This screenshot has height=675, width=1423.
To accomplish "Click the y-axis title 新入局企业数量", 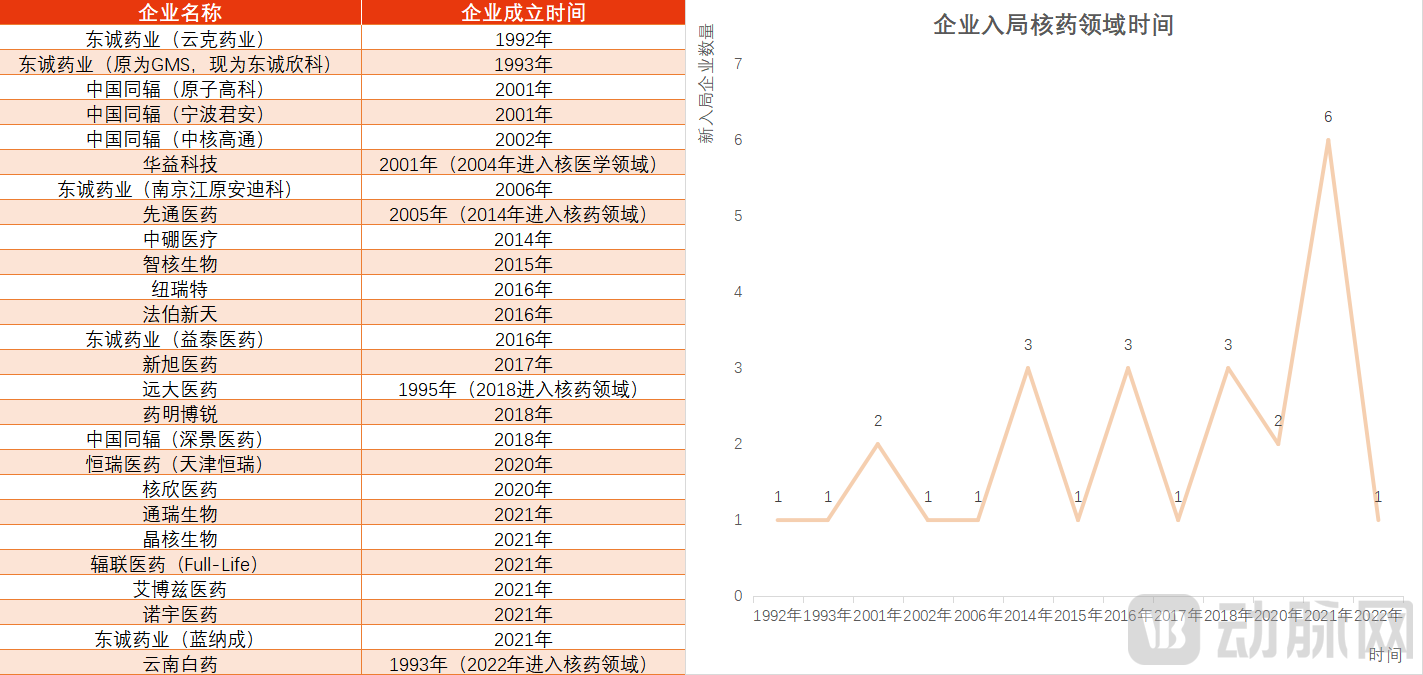I will pos(706,85).
